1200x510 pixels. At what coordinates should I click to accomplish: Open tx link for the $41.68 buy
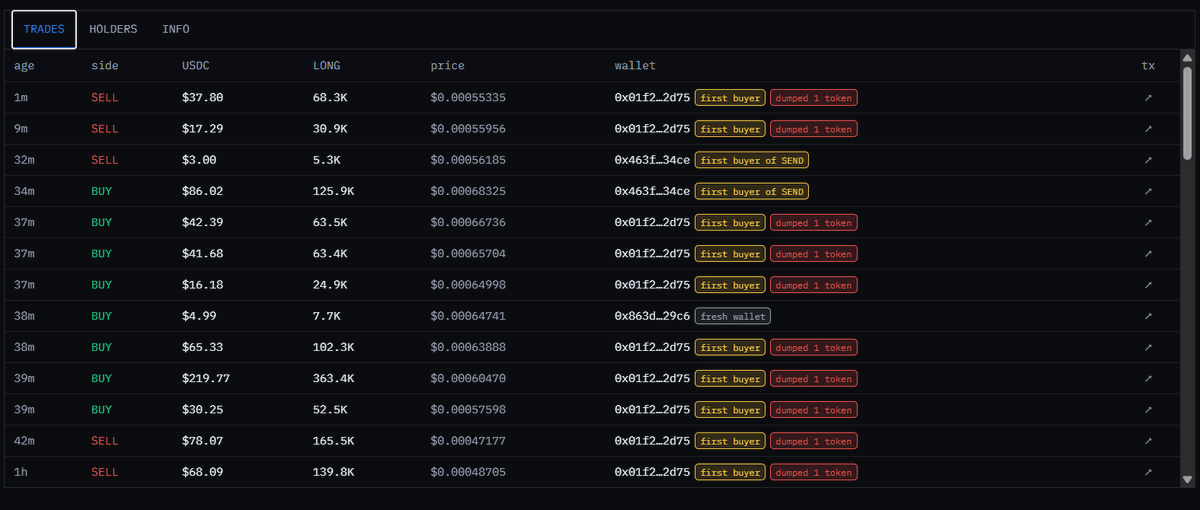[1148, 254]
